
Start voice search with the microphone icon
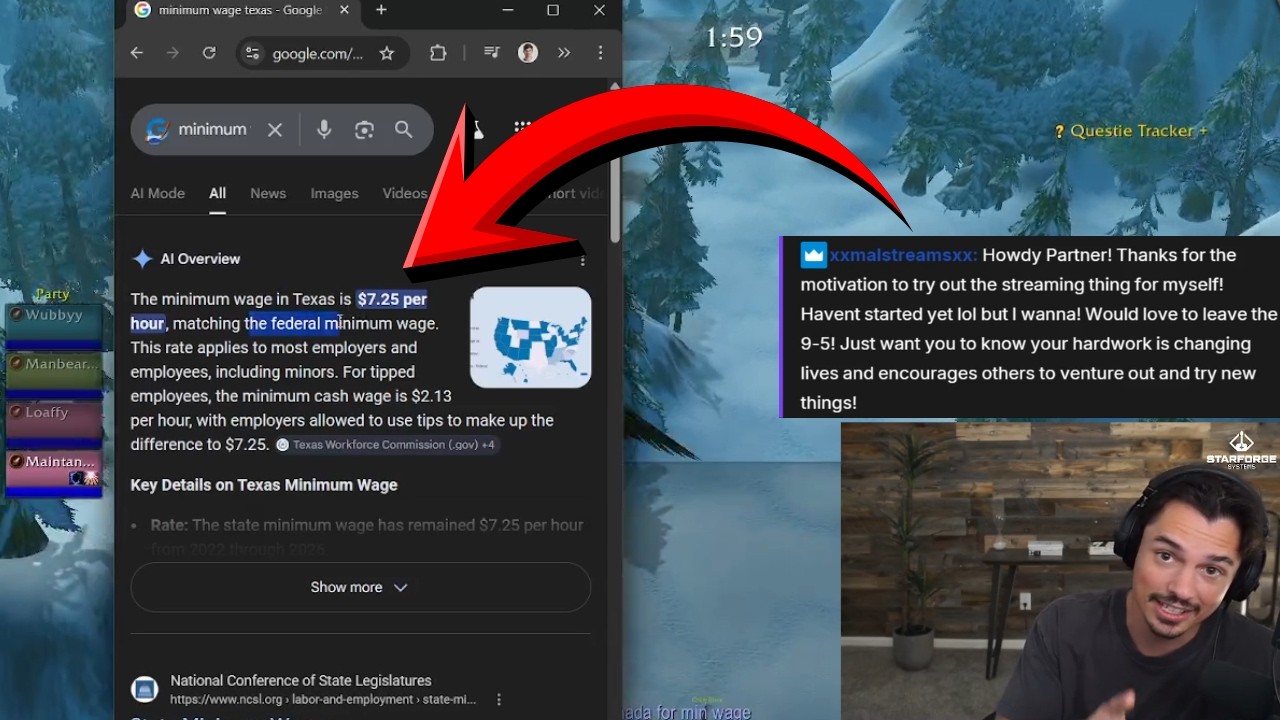[x=324, y=130]
